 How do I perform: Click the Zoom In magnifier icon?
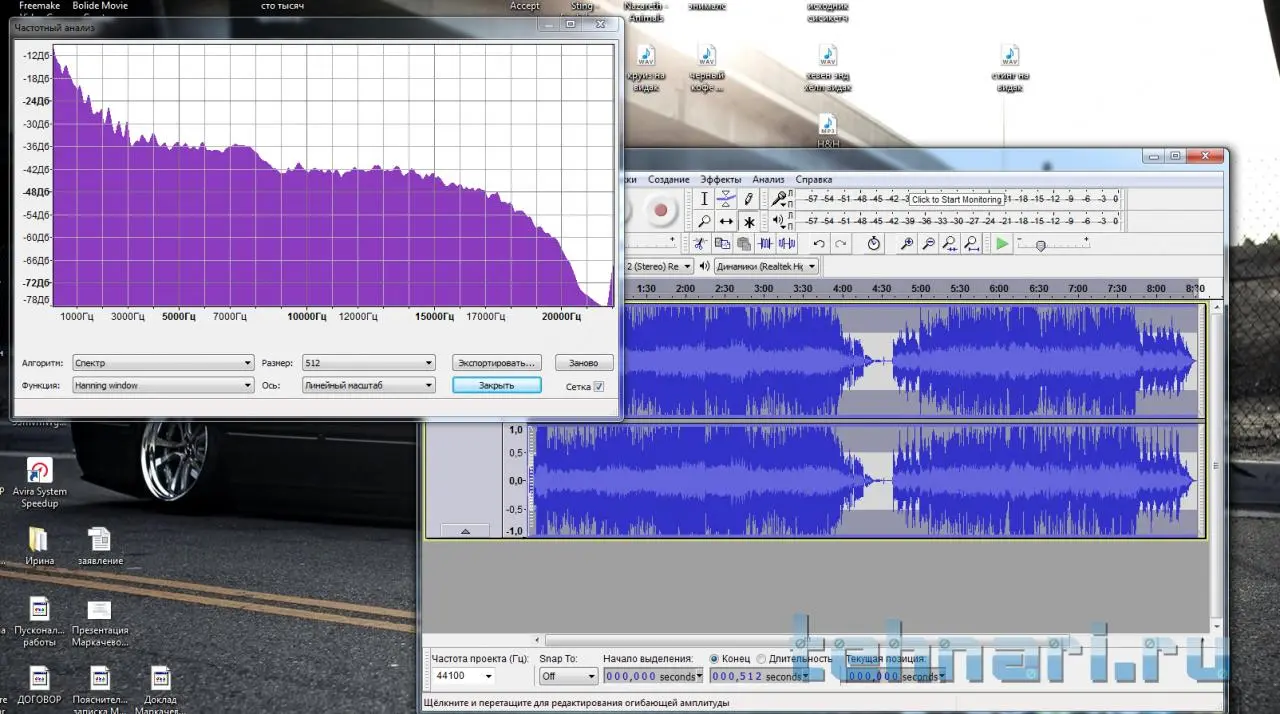coord(907,244)
